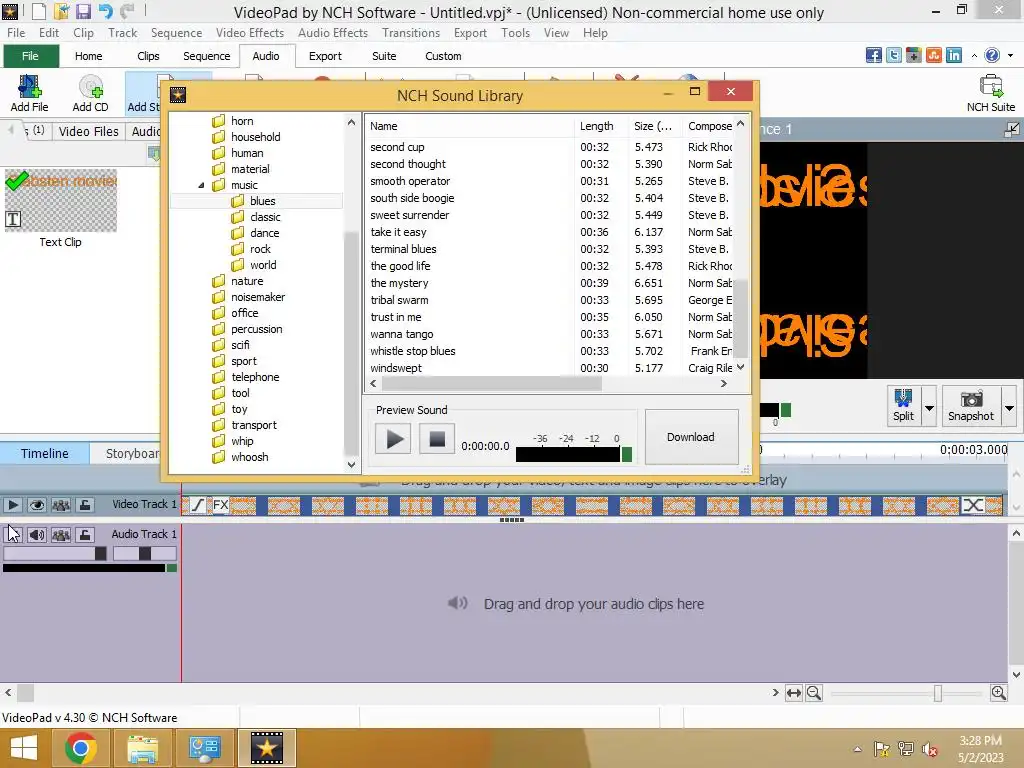The height and width of the screenshot is (768, 1024).
Task: Select the Text Clip thumbnail
Action: click(61, 200)
